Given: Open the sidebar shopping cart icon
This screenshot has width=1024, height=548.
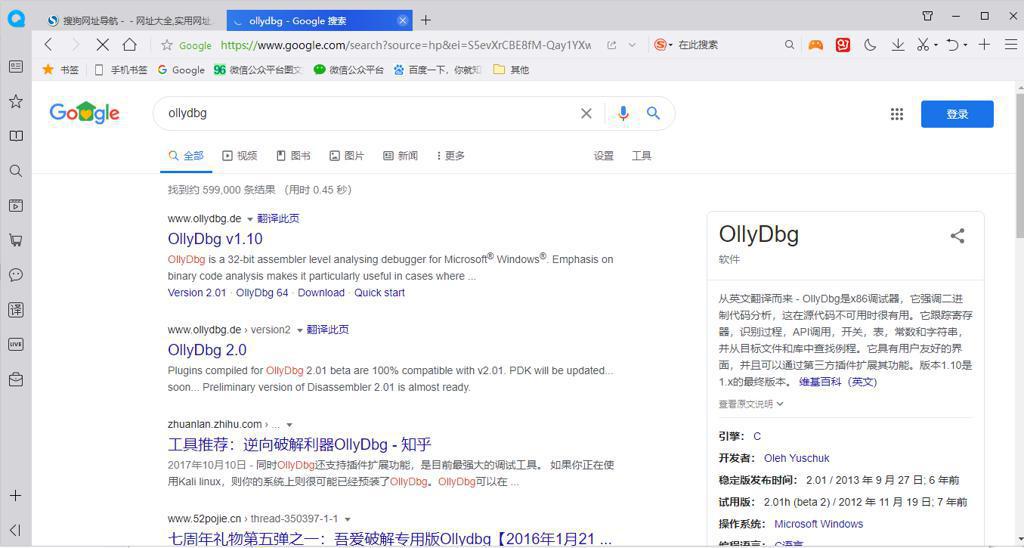Looking at the screenshot, I should [x=16, y=240].
